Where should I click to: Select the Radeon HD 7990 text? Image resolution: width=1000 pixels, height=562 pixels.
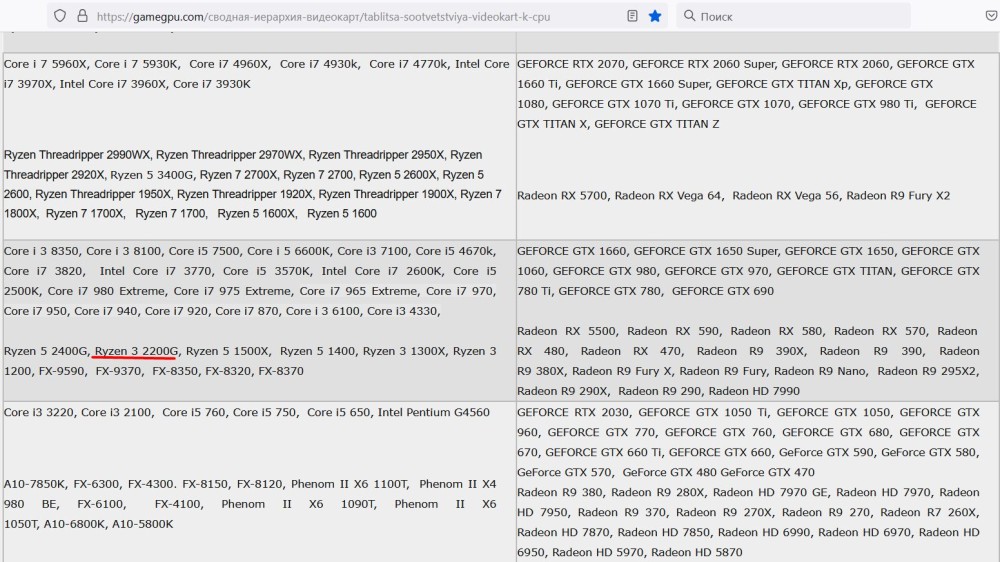754,391
